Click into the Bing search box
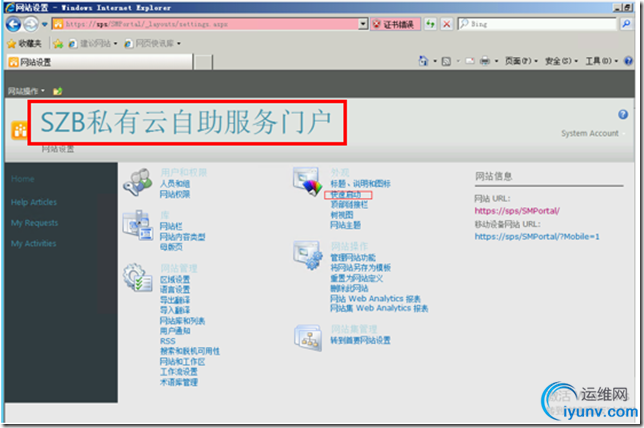The image size is (644, 428). [x=538, y=24]
